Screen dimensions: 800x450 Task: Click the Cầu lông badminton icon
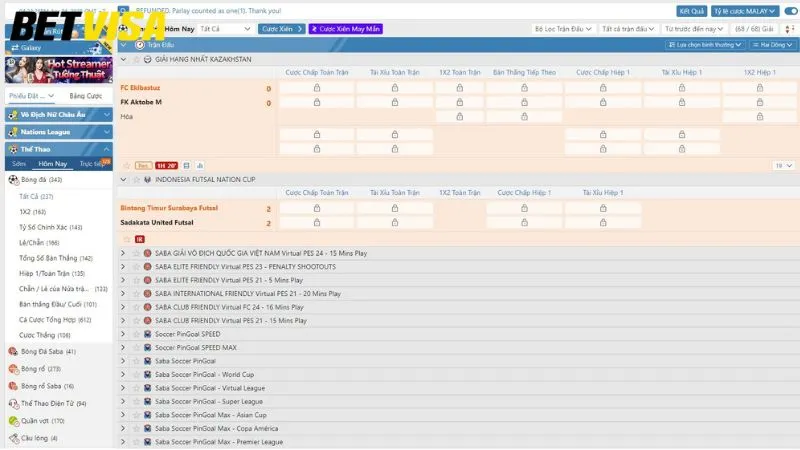pos(13,438)
